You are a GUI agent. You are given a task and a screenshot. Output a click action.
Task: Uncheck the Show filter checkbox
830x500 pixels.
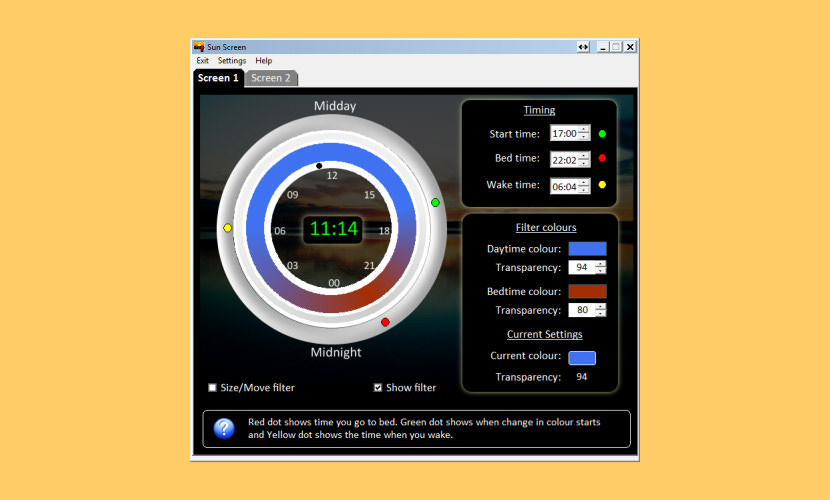pyautogui.click(x=377, y=387)
